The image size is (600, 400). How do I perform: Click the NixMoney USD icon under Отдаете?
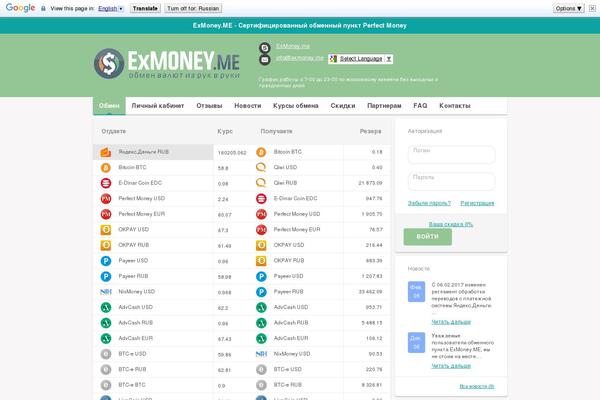(106, 292)
